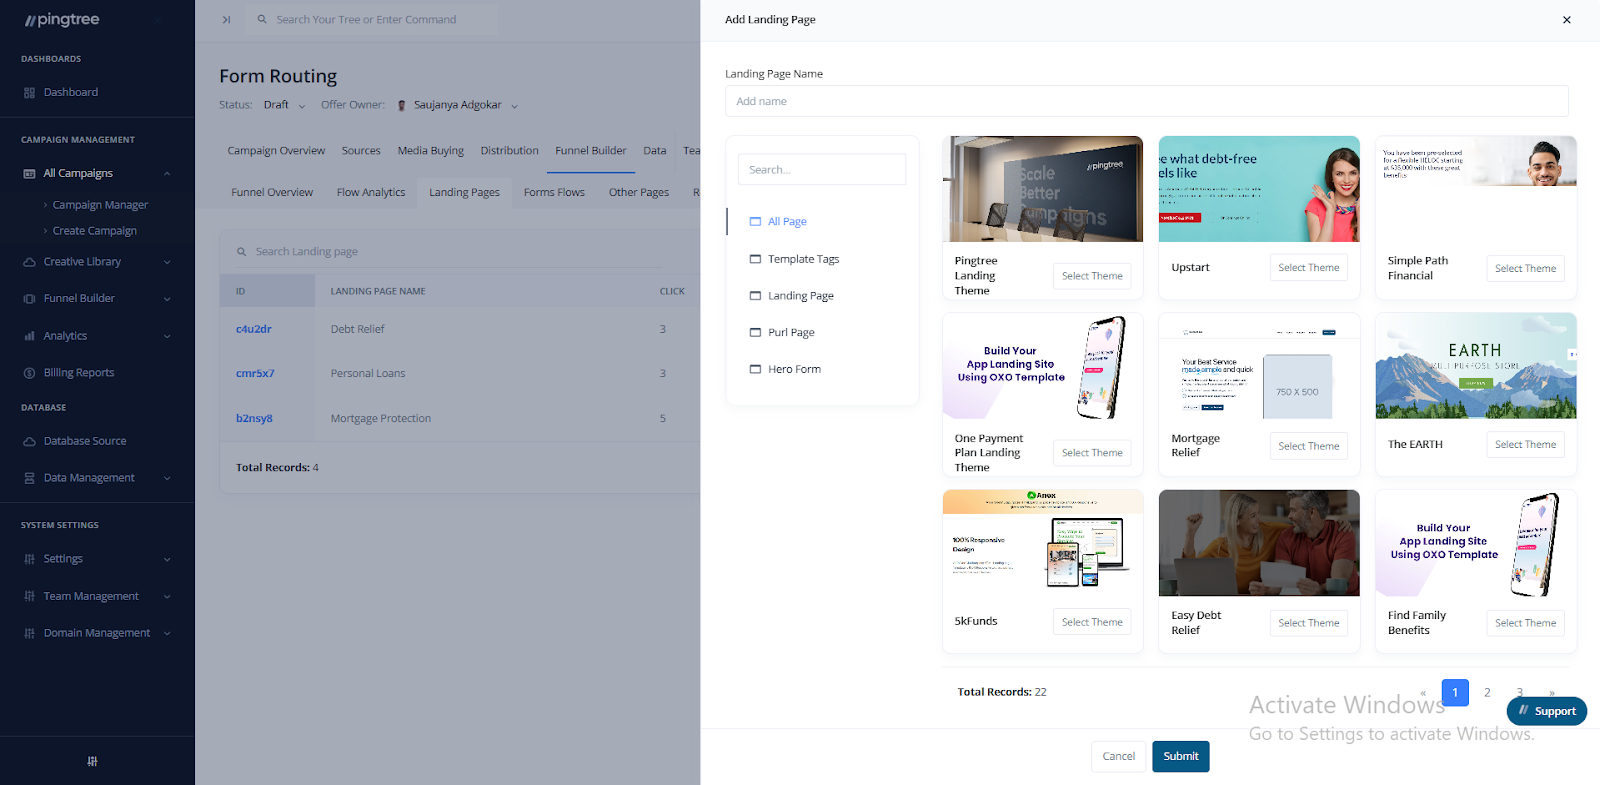1600x785 pixels.
Task: Switch to the Media Buying tab
Action: pyautogui.click(x=430, y=151)
